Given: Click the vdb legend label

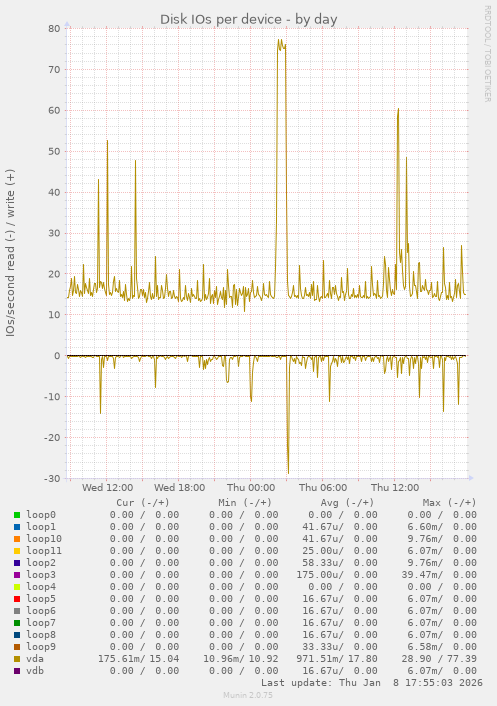Looking at the screenshot, I should tap(35, 671).
